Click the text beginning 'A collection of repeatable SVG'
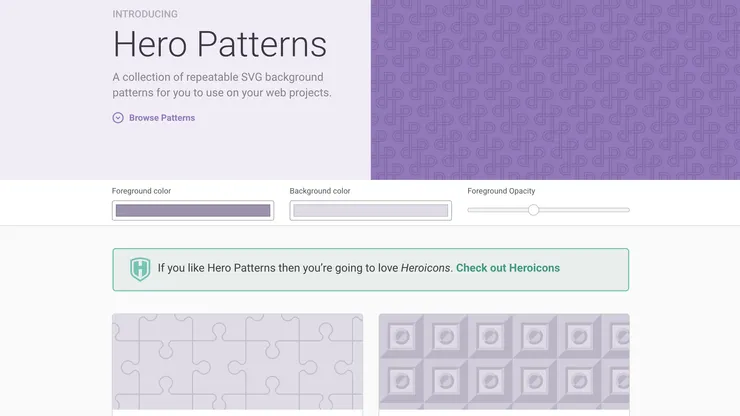 click(x=222, y=85)
